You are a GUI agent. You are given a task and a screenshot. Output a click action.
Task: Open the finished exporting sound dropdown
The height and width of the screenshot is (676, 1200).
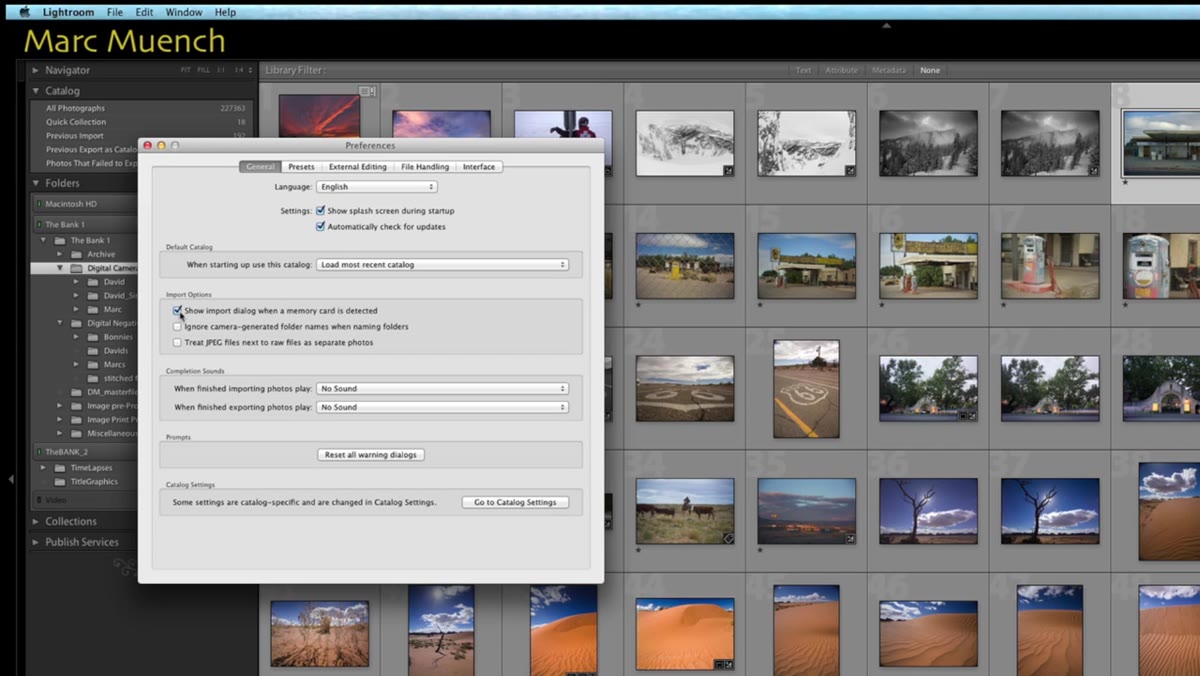pyautogui.click(x=442, y=408)
